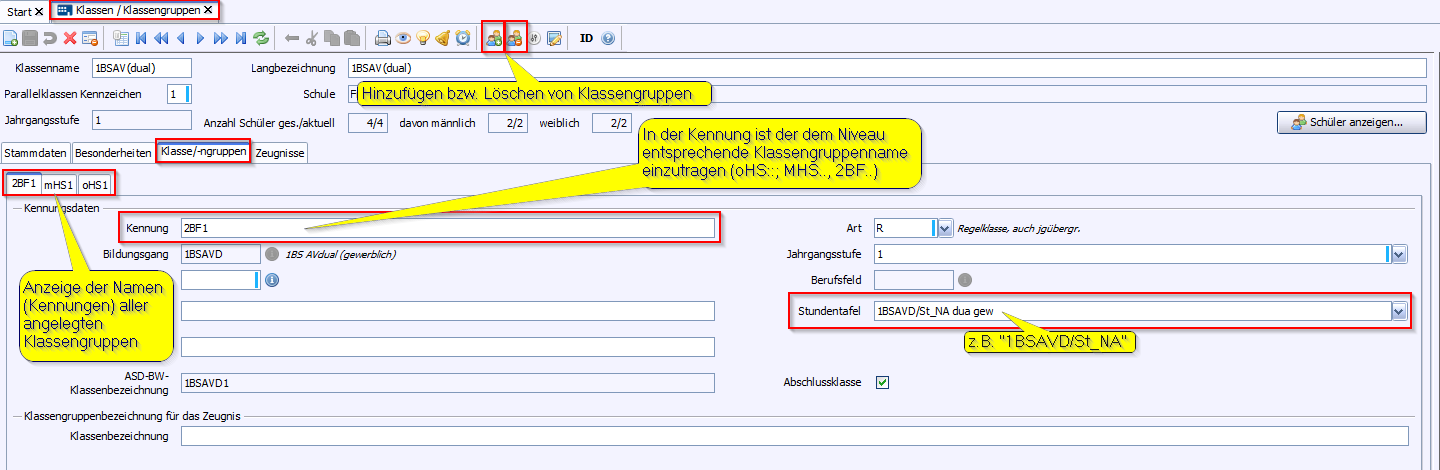Switch to the Zeugnisse tab
The width and height of the screenshot is (1440, 470).
[x=280, y=153]
